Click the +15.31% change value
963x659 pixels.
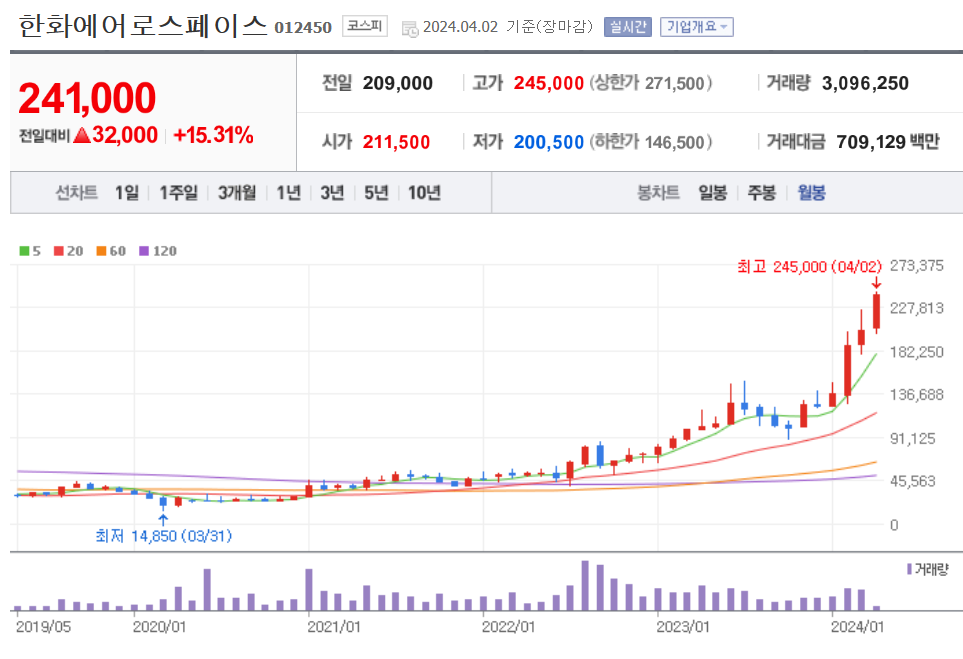(214, 135)
